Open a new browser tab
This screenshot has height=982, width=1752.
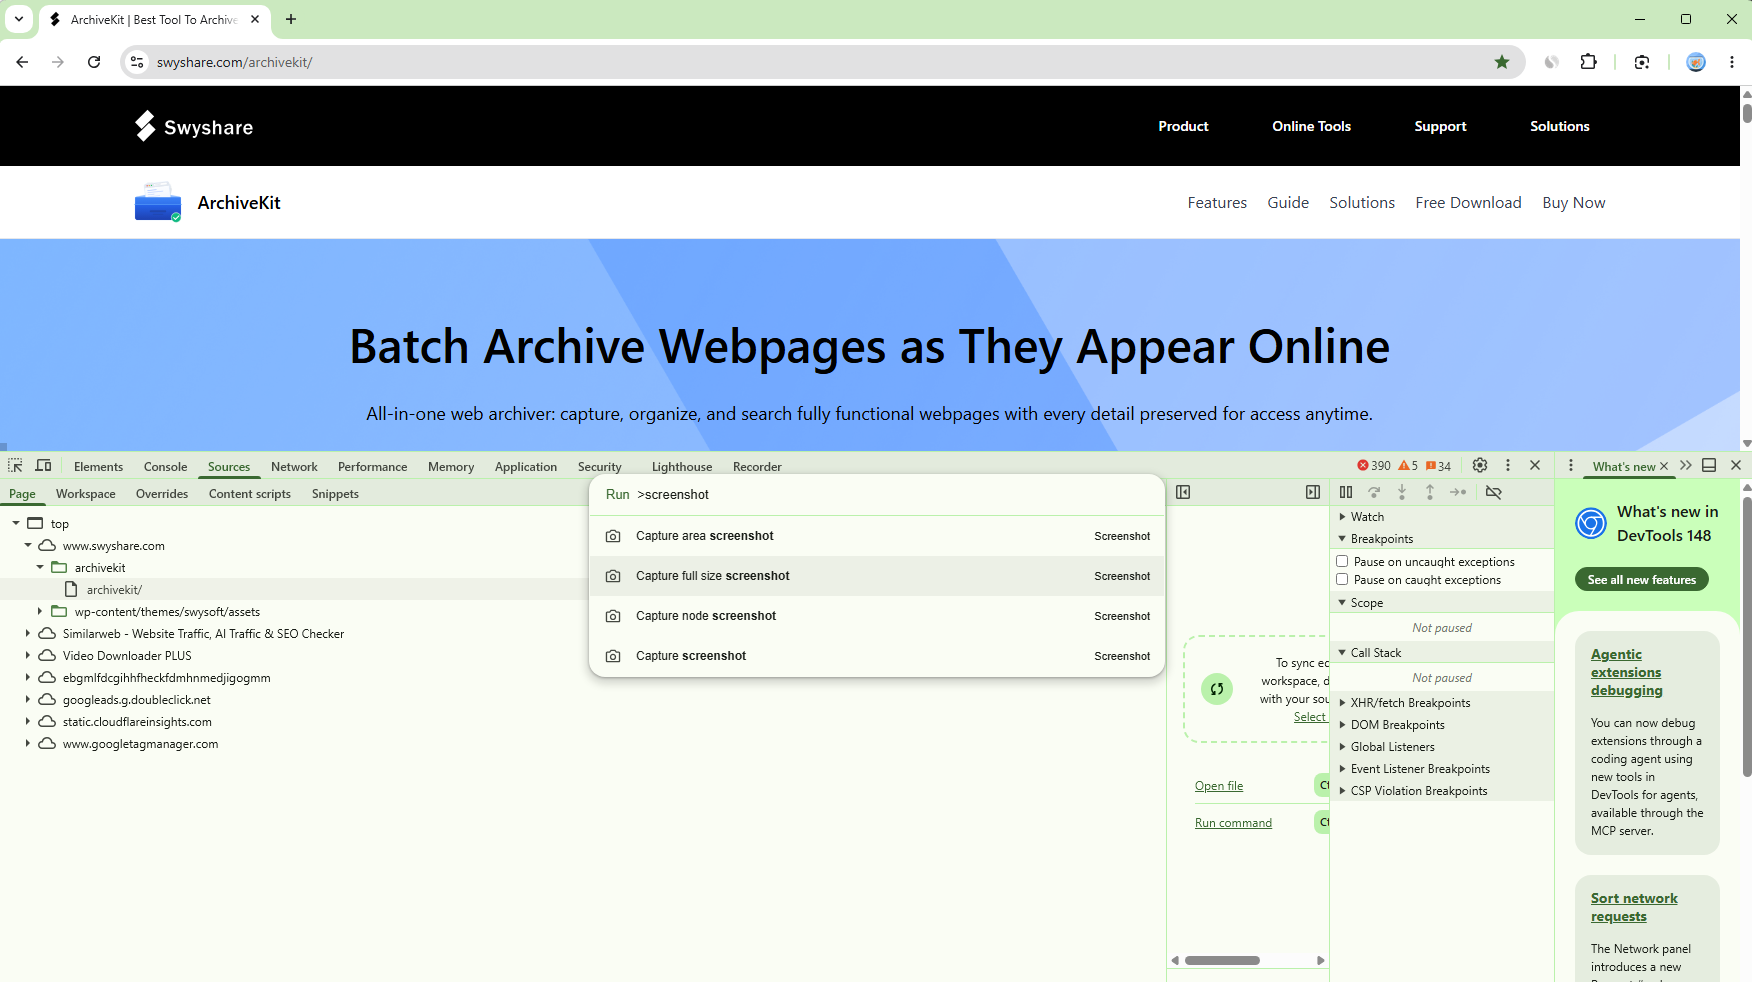291,19
